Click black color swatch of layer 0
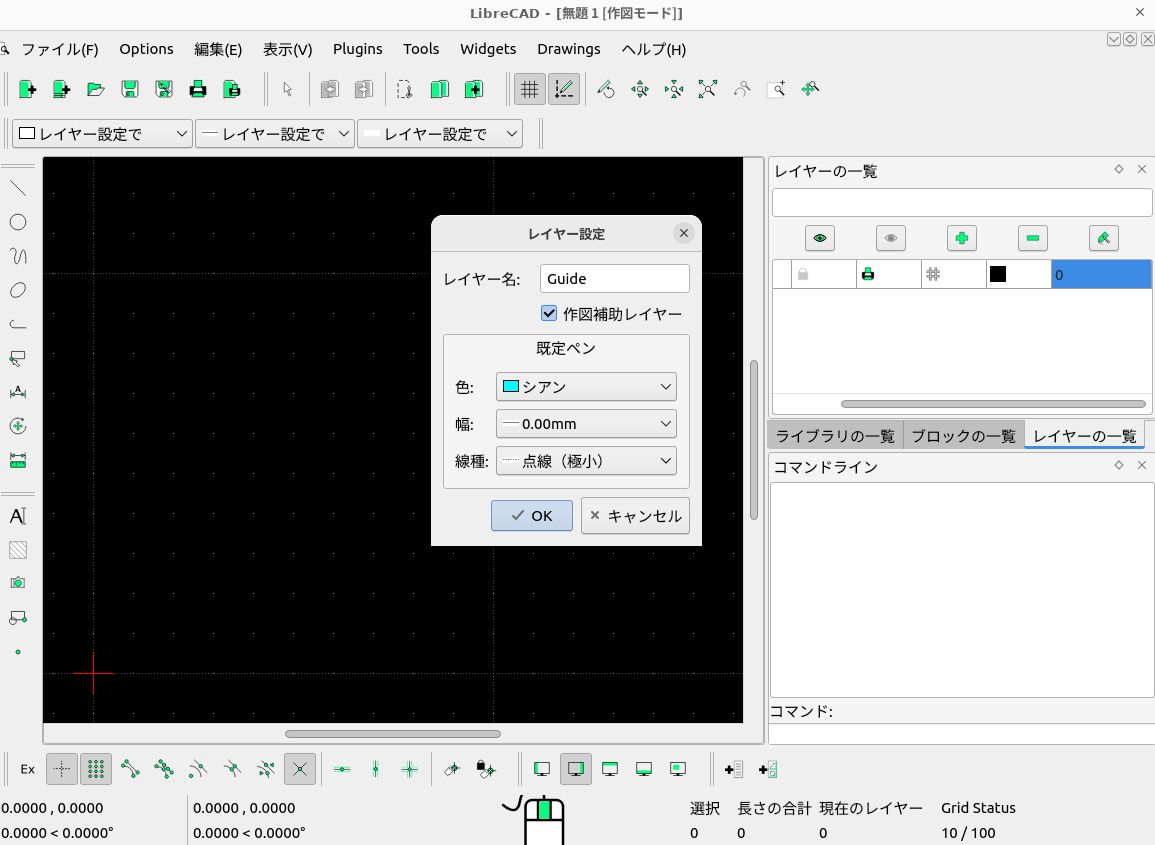This screenshot has width=1155, height=845. pos(998,274)
